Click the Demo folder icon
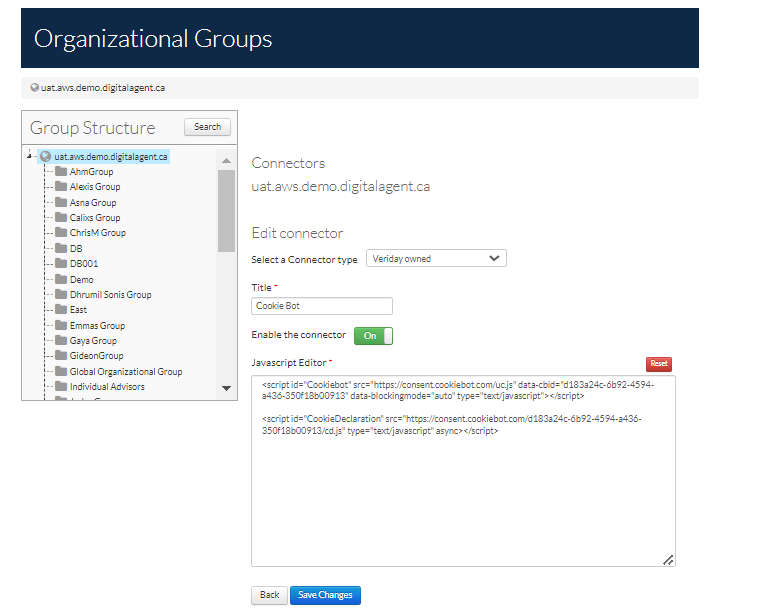The image size is (778, 614). 61,279
